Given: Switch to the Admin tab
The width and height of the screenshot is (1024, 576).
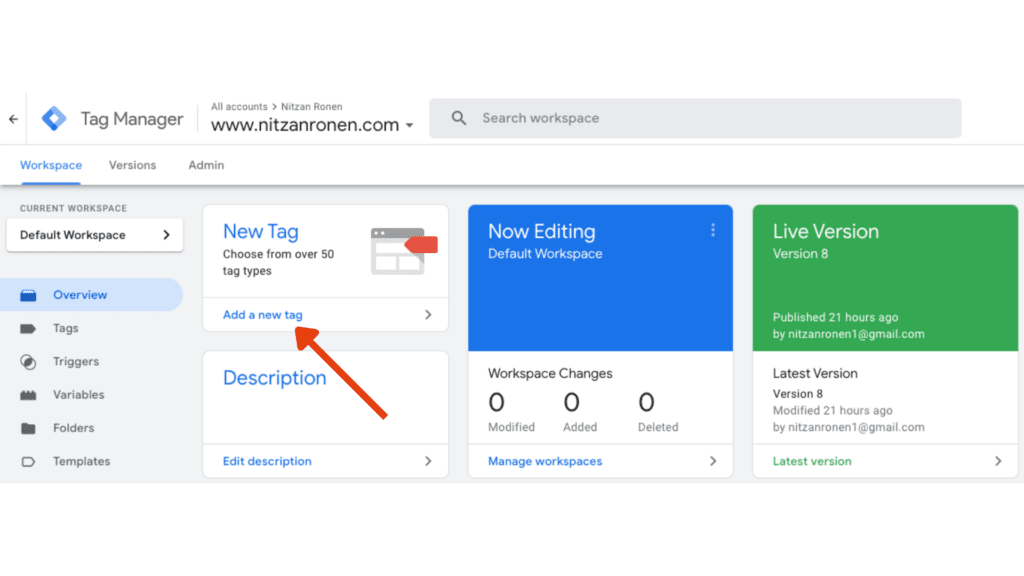Looking at the screenshot, I should coord(206,165).
